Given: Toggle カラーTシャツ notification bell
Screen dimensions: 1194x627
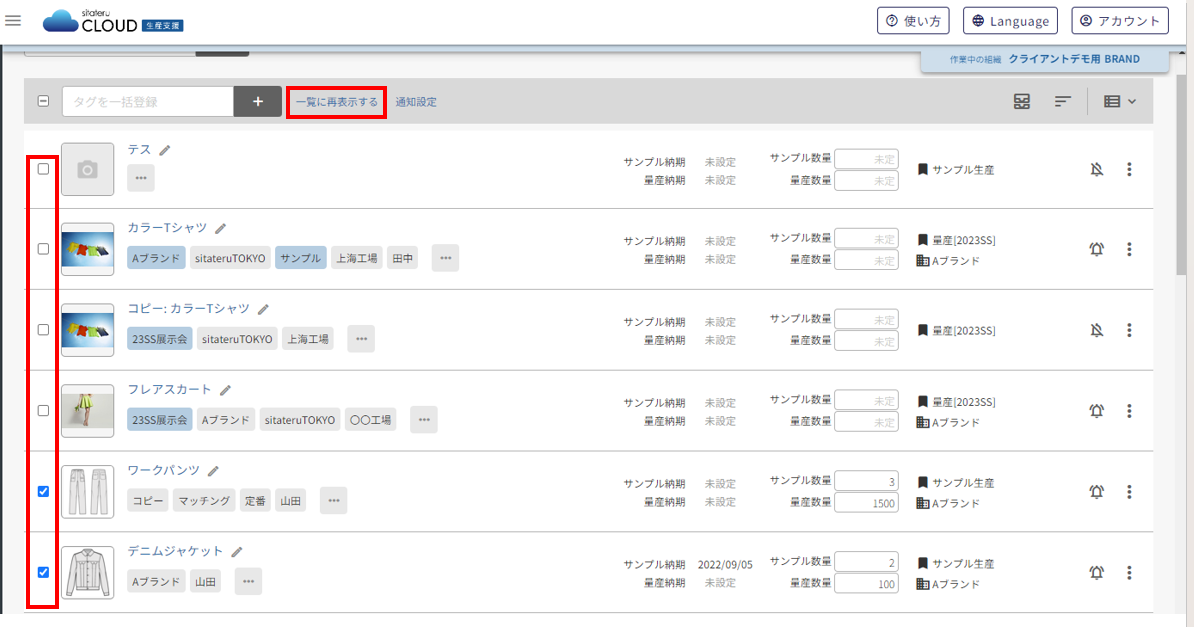Looking at the screenshot, I should [1097, 249].
